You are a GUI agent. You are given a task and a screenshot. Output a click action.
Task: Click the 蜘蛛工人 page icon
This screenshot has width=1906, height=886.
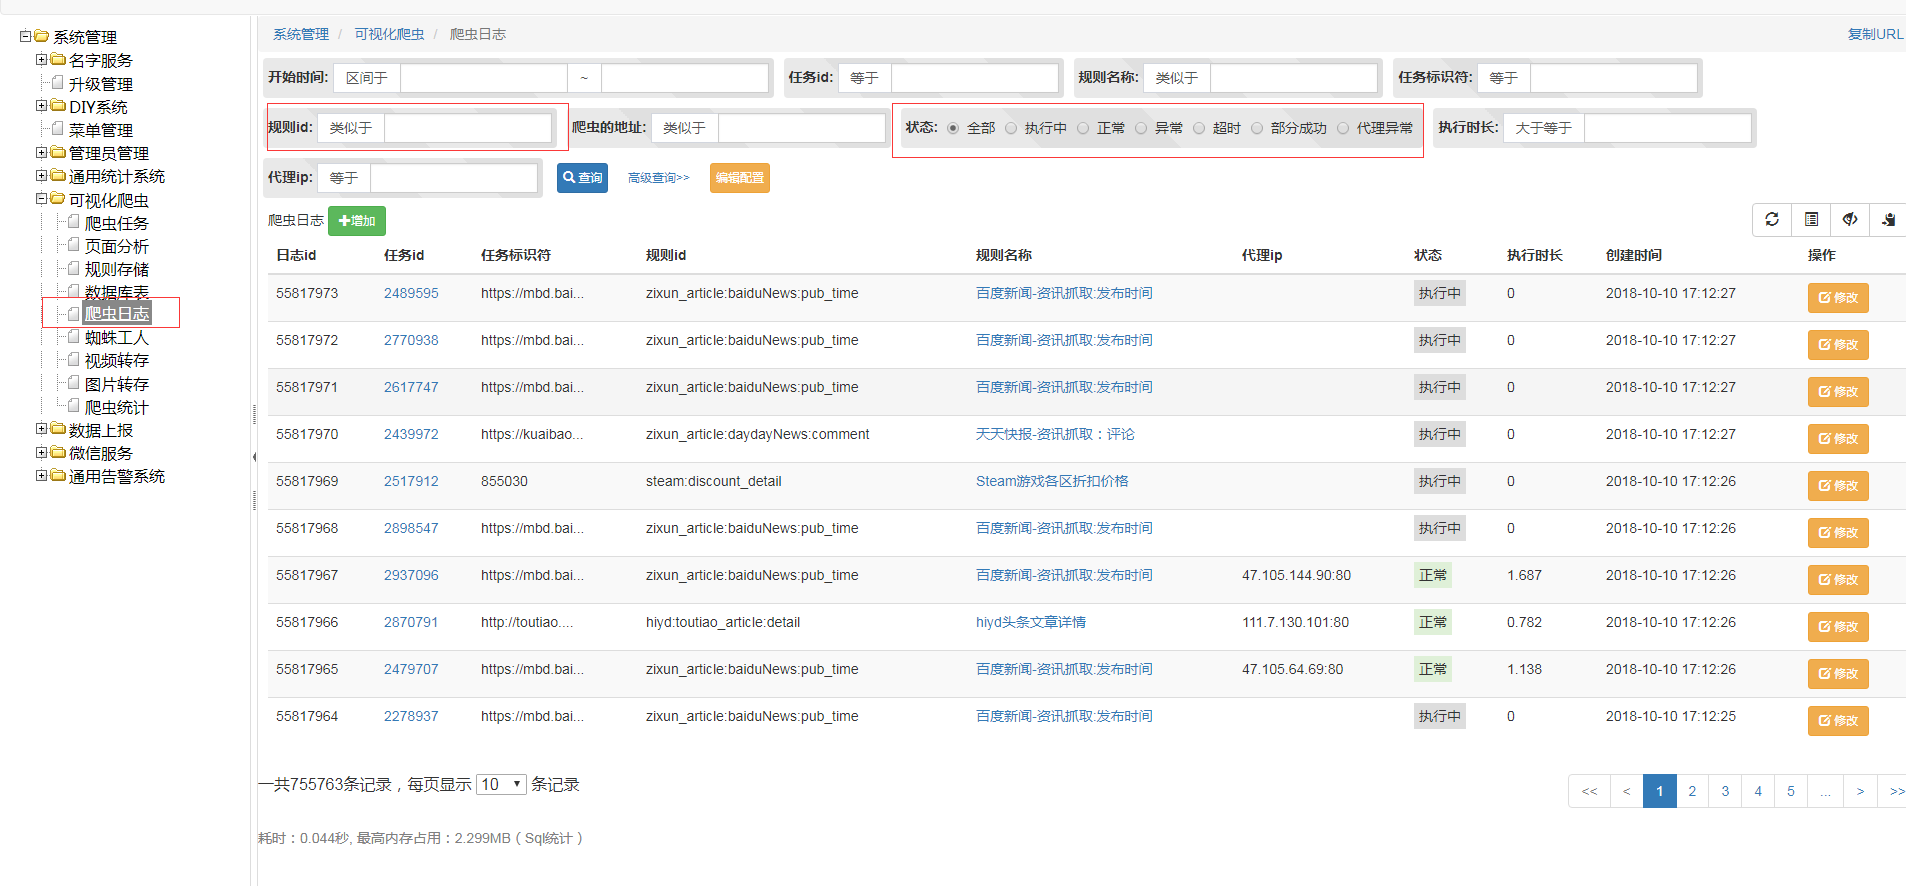tap(74, 337)
